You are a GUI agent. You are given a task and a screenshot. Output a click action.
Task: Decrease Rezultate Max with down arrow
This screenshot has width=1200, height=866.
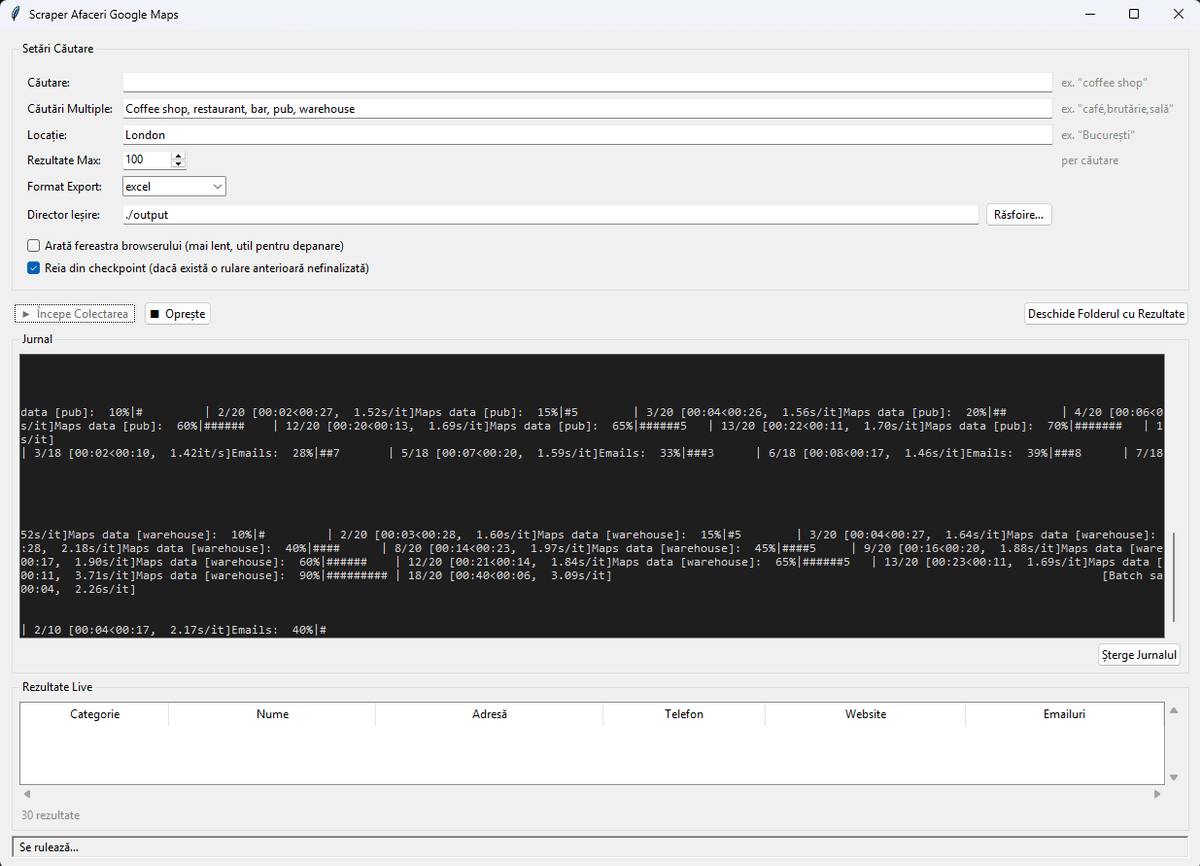[178, 164]
